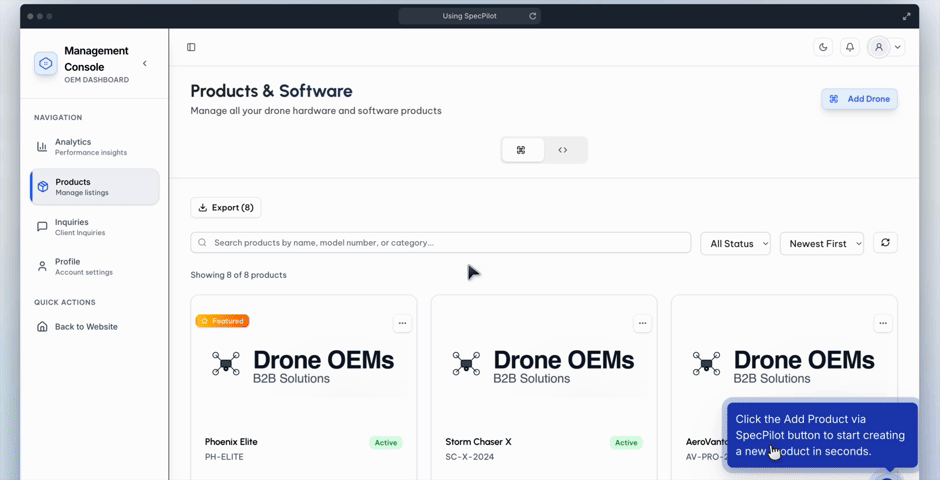Click into the product search field
The image size is (940, 480).
click(x=440, y=243)
